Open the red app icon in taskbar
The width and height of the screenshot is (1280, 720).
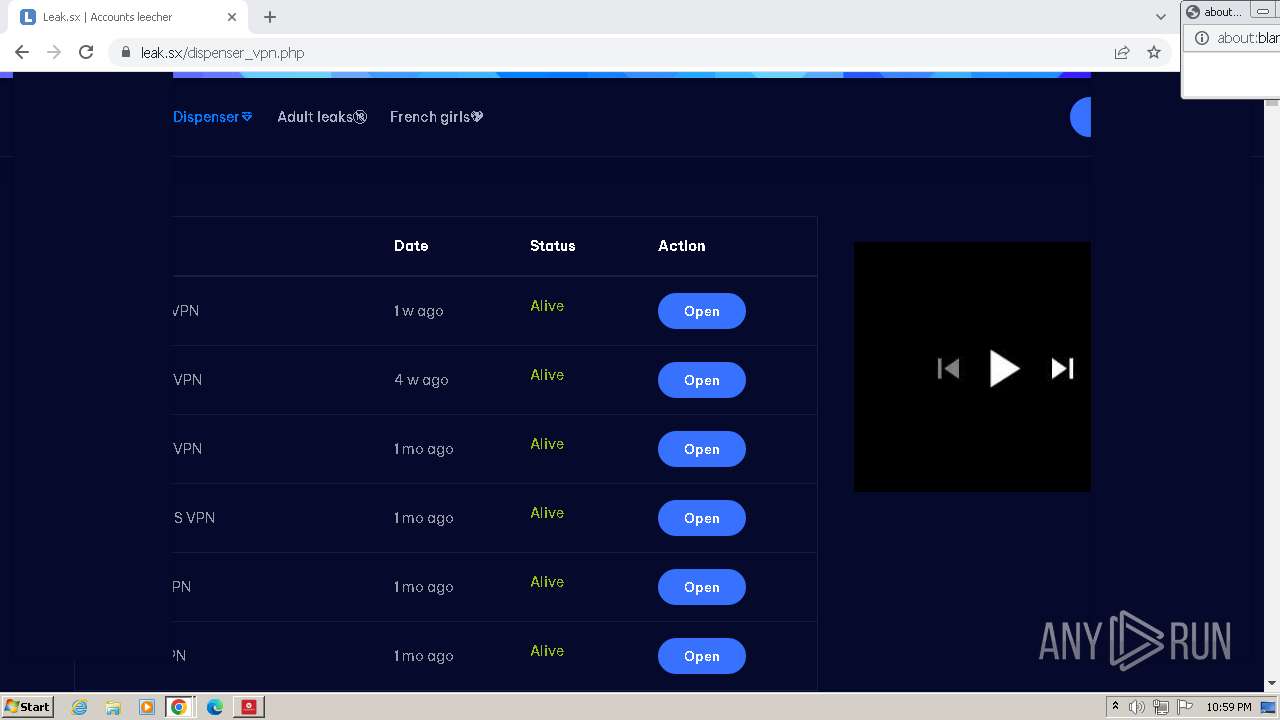pos(248,707)
